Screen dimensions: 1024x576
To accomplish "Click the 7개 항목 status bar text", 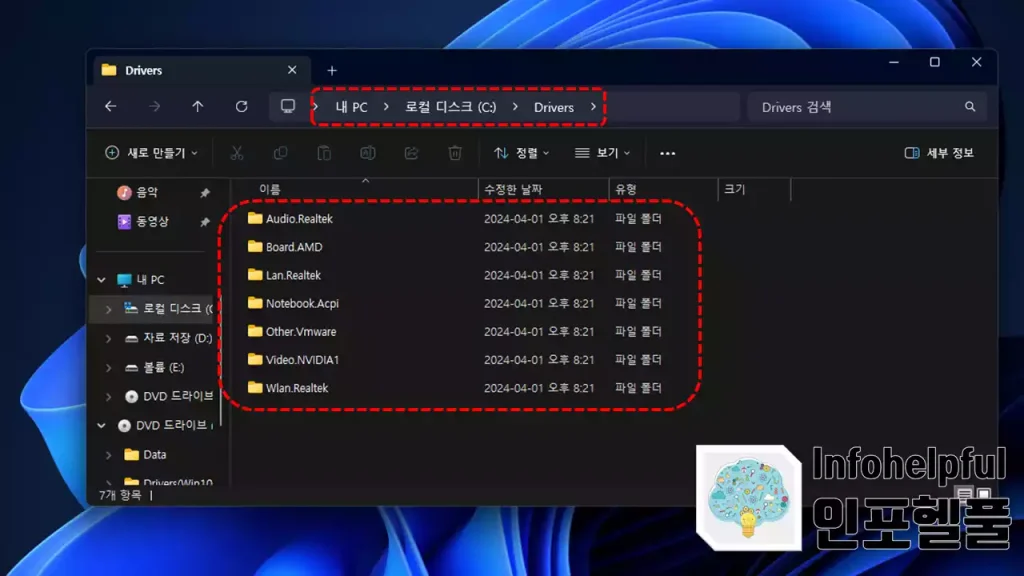I will click(x=120, y=495).
